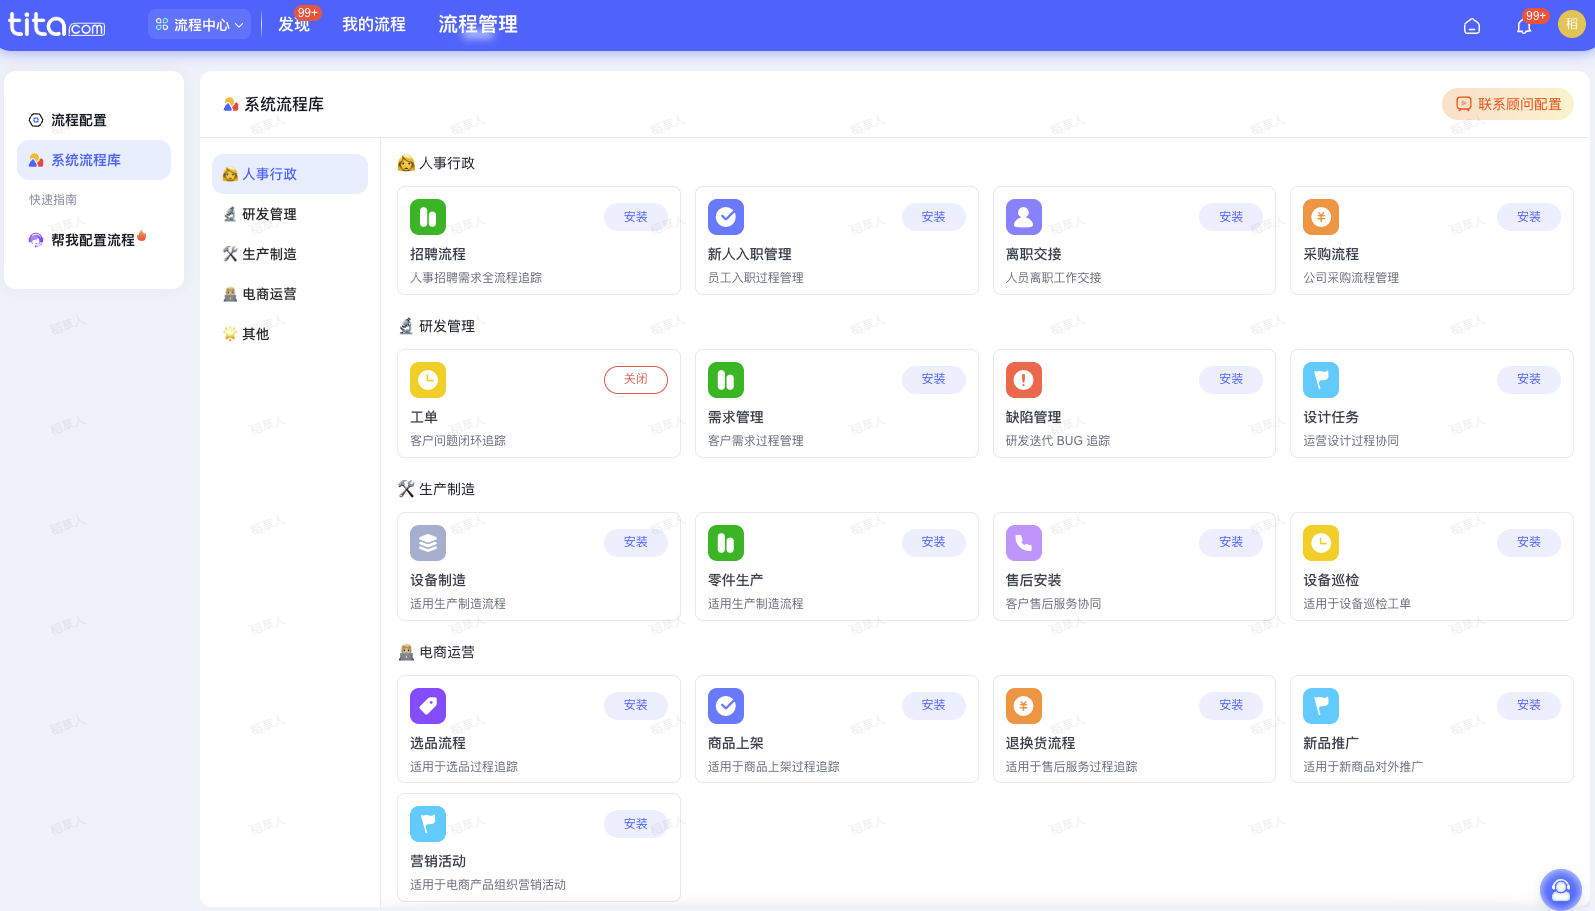Open the 流程中心 dropdown

pyautogui.click(x=200, y=25)
